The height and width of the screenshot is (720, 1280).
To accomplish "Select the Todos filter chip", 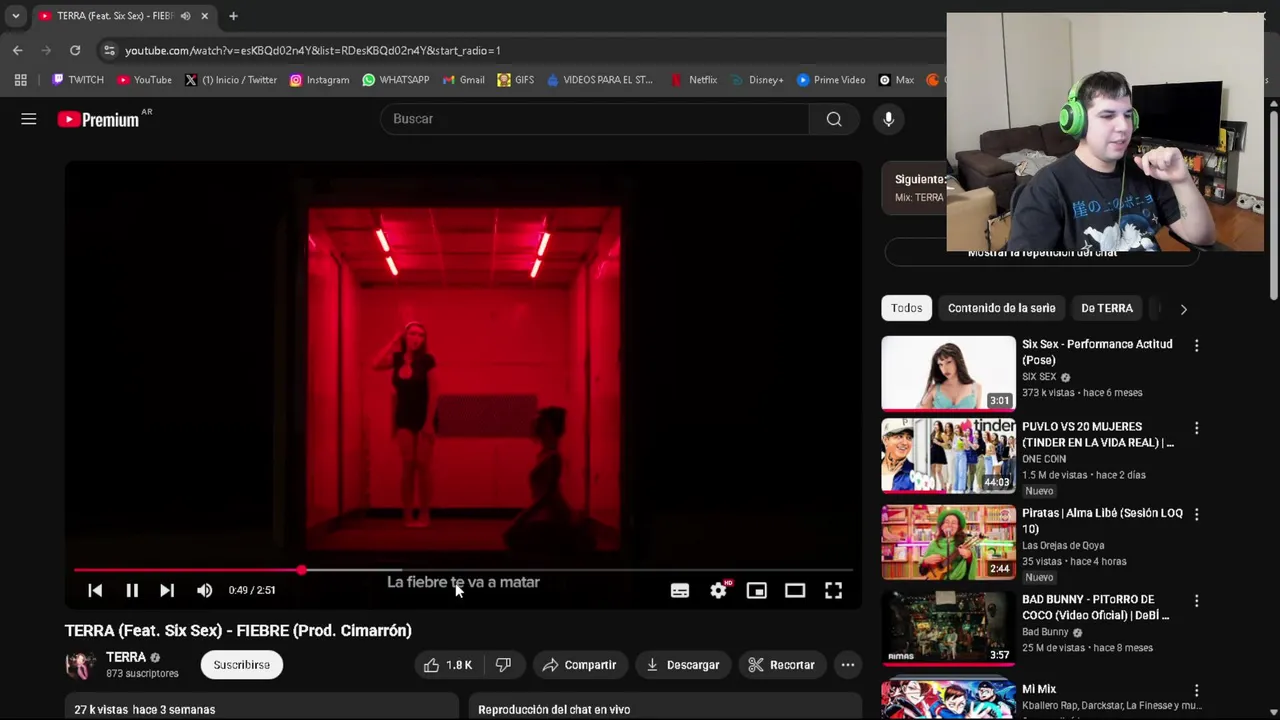I will click(x=906, y=308).
